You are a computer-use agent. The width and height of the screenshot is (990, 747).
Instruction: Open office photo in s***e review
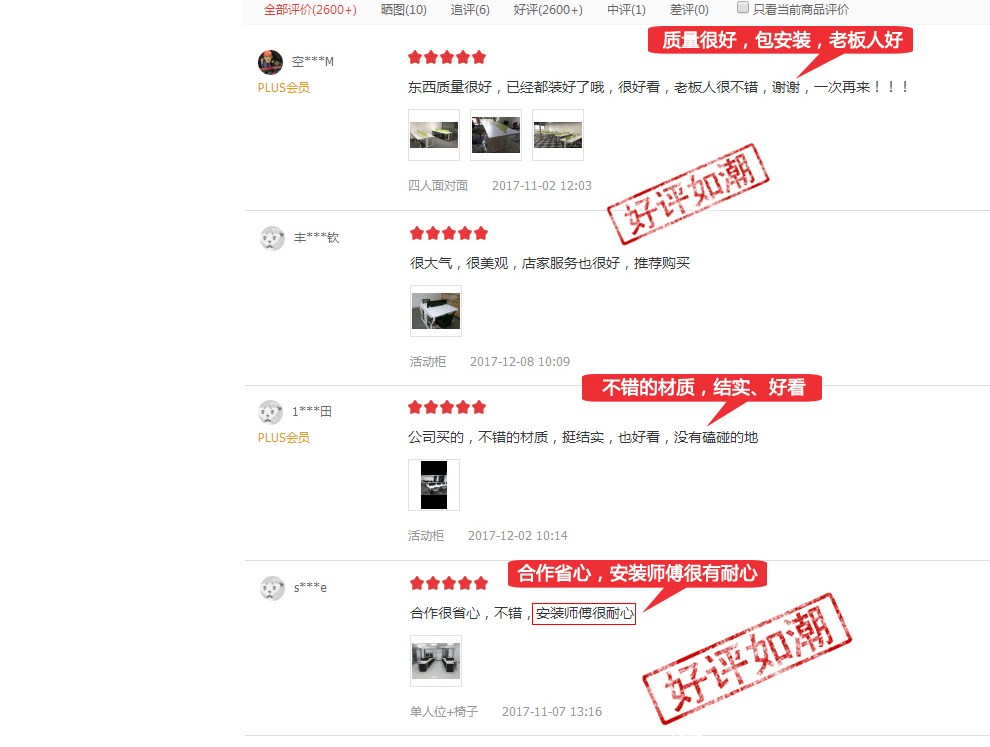[436, 660]
